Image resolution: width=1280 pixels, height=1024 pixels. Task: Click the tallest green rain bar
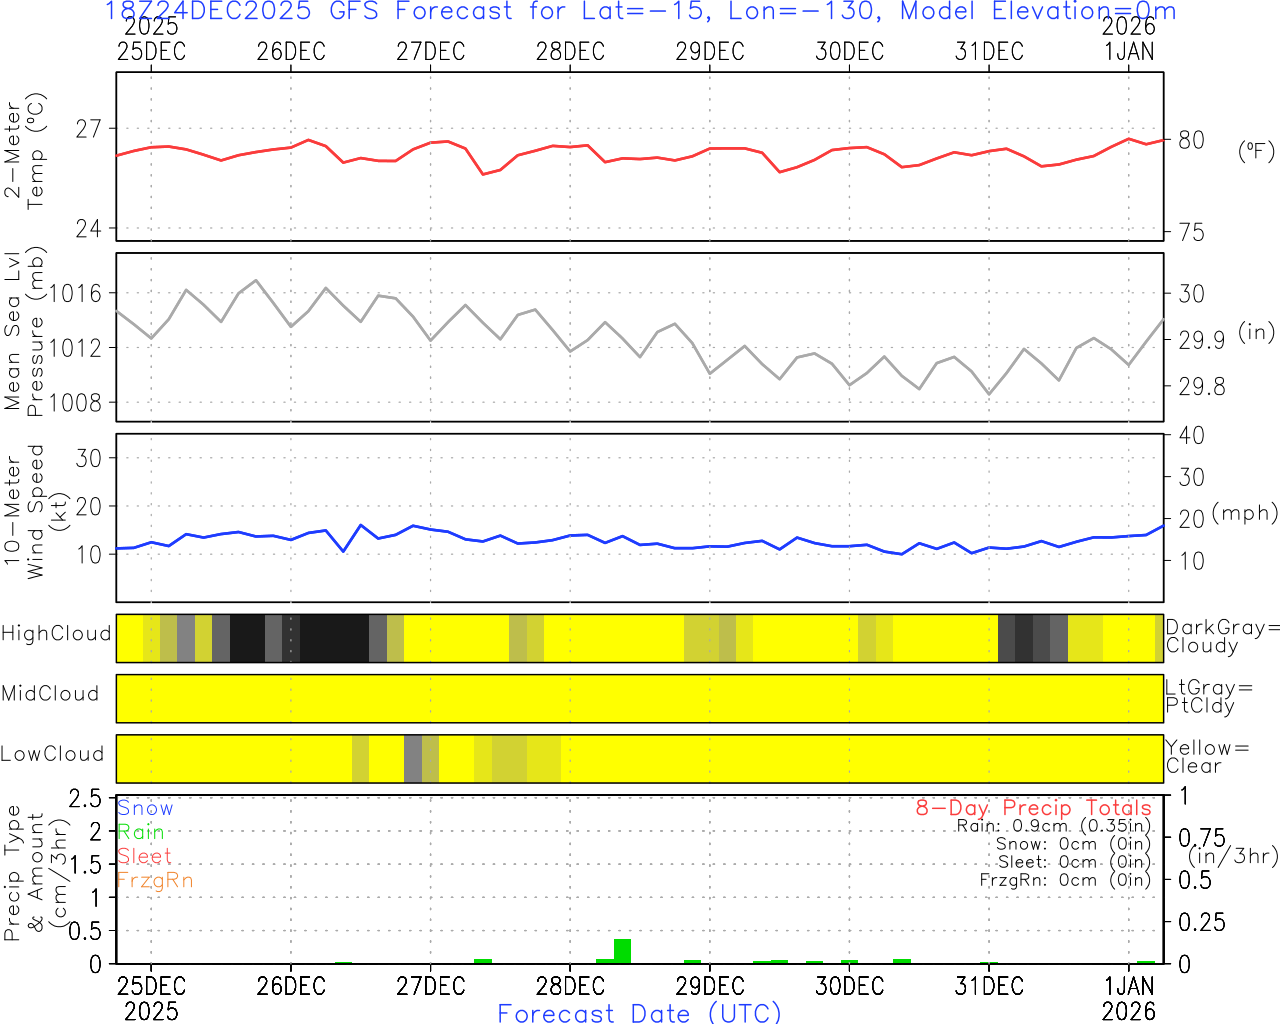coord(622,951)
